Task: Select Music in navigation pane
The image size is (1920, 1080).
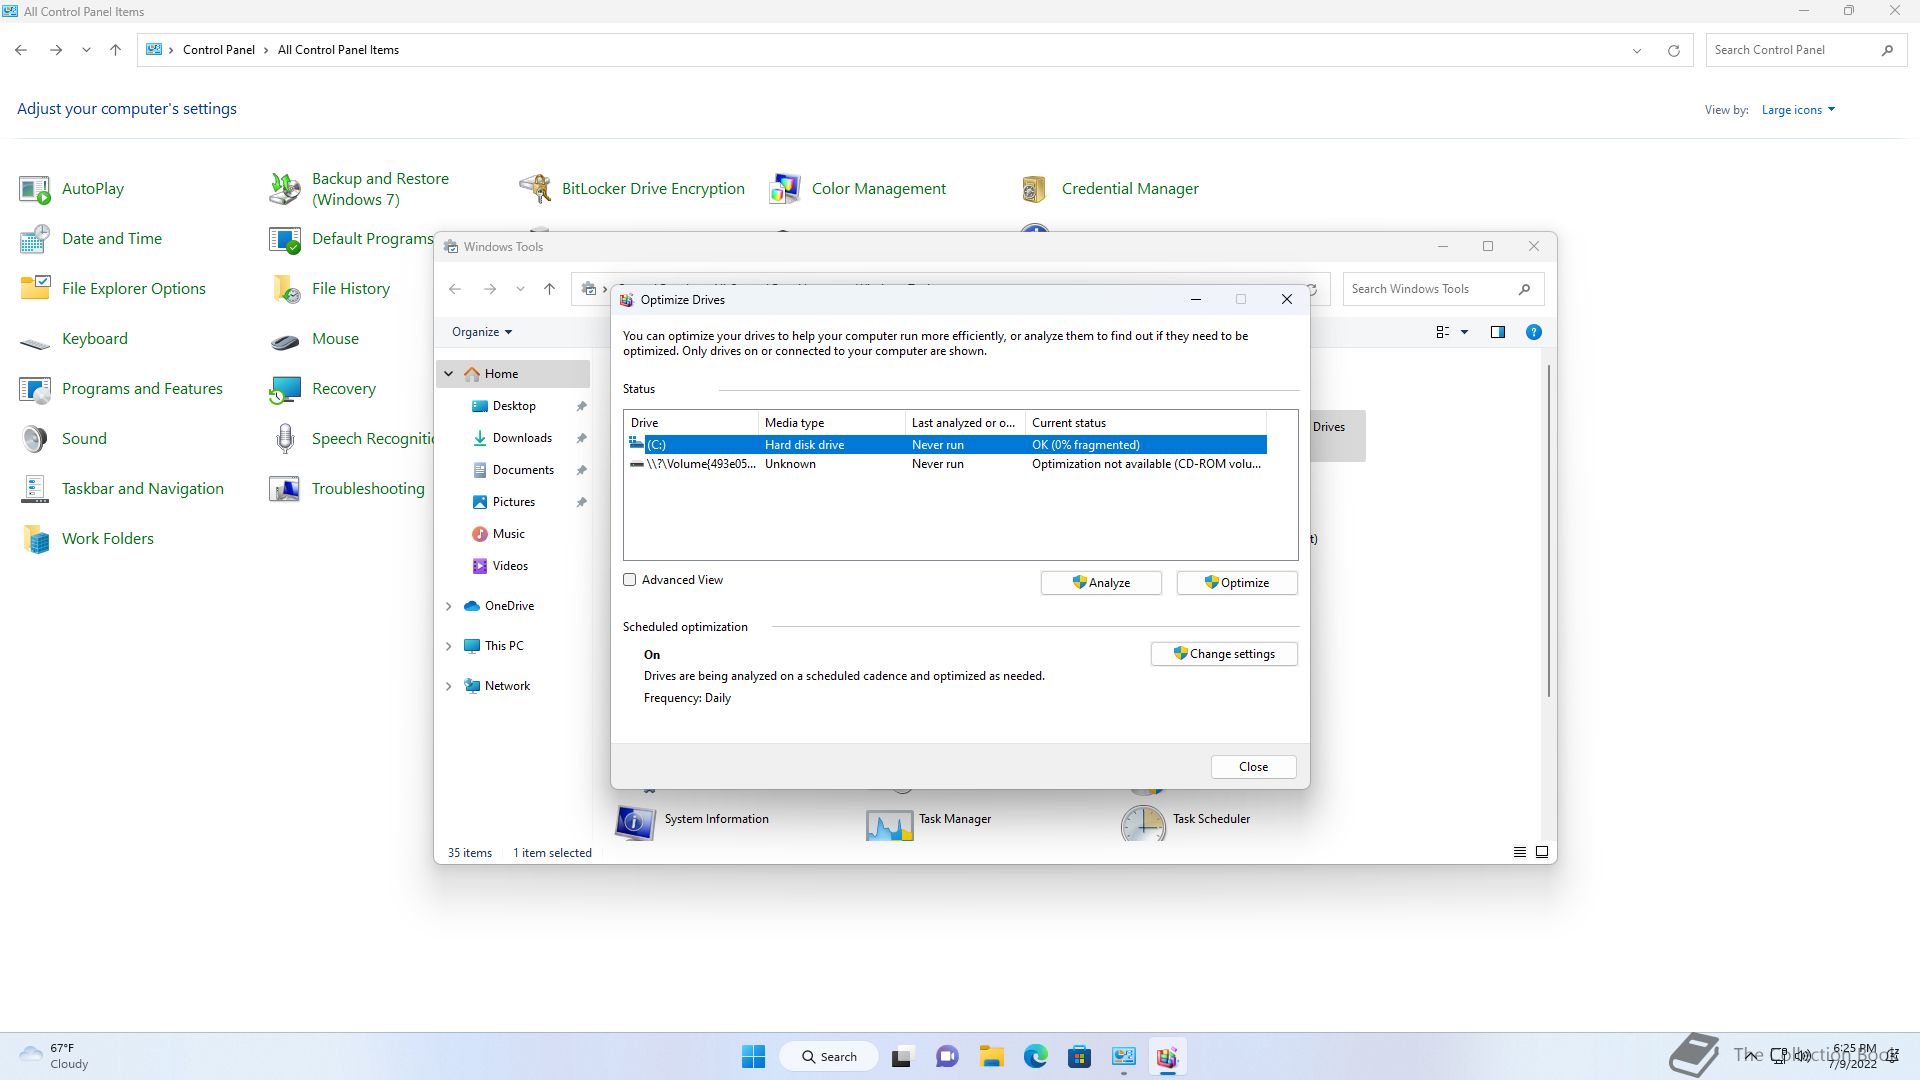Action: (508, 534)
